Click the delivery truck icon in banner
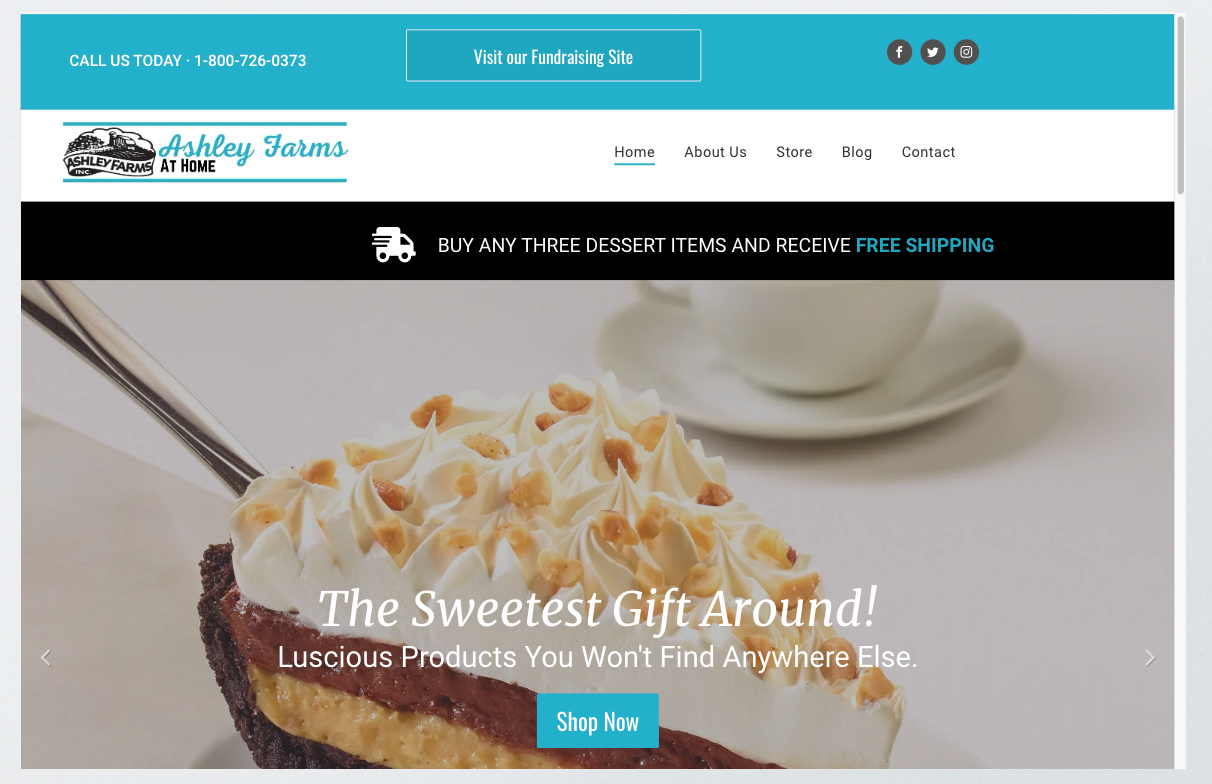Screen dimensions: 1212x784 [x=394, y=245]
